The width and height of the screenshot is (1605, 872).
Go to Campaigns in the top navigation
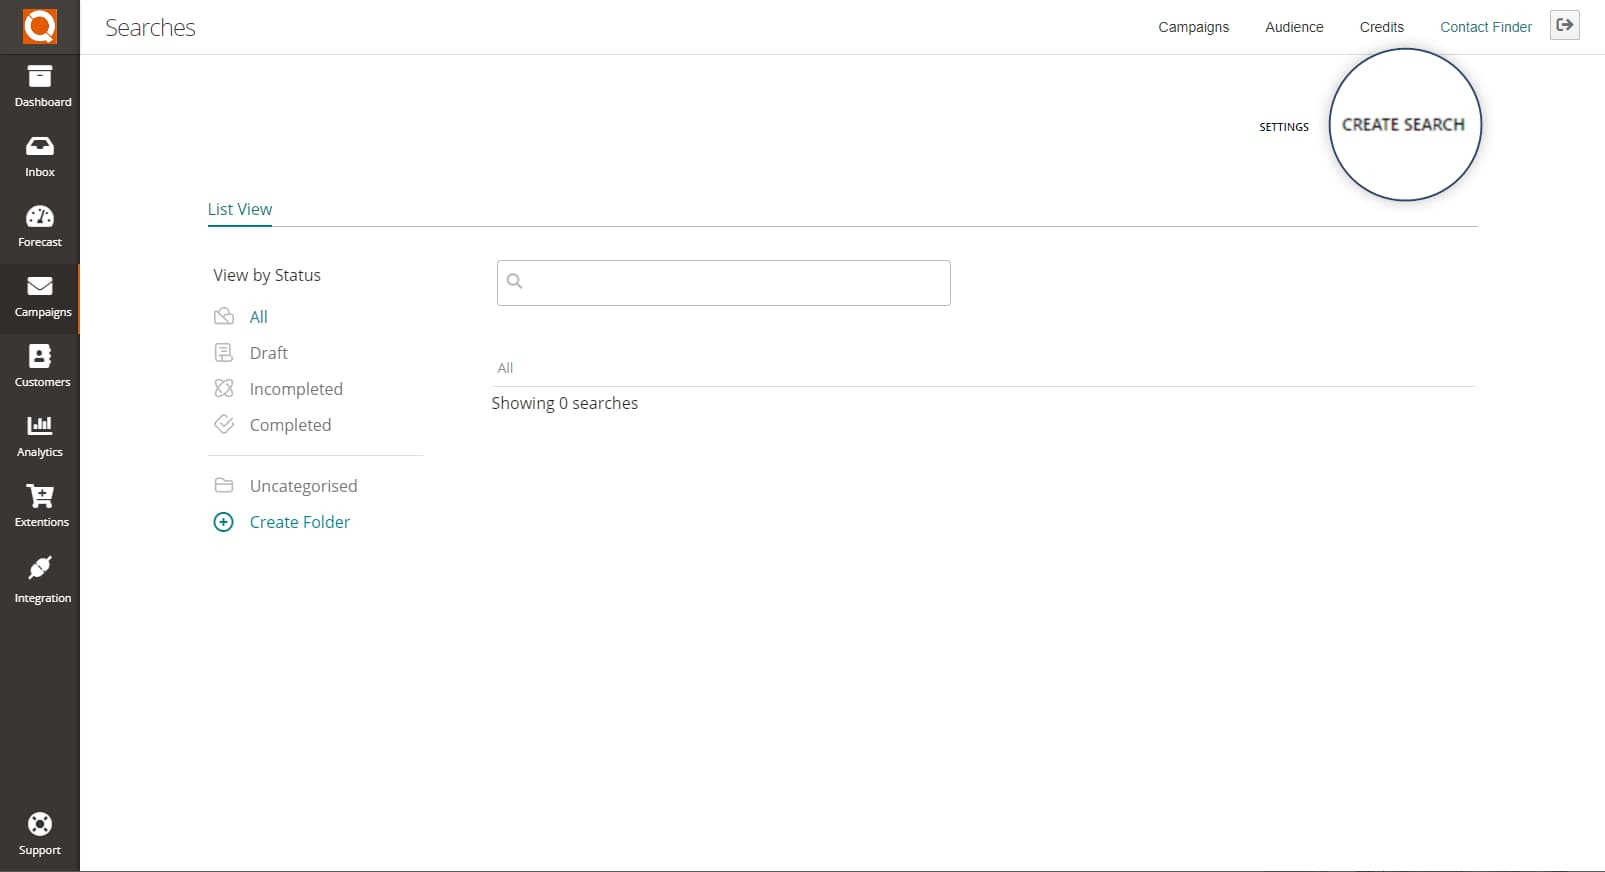(x=1193, y=27)
